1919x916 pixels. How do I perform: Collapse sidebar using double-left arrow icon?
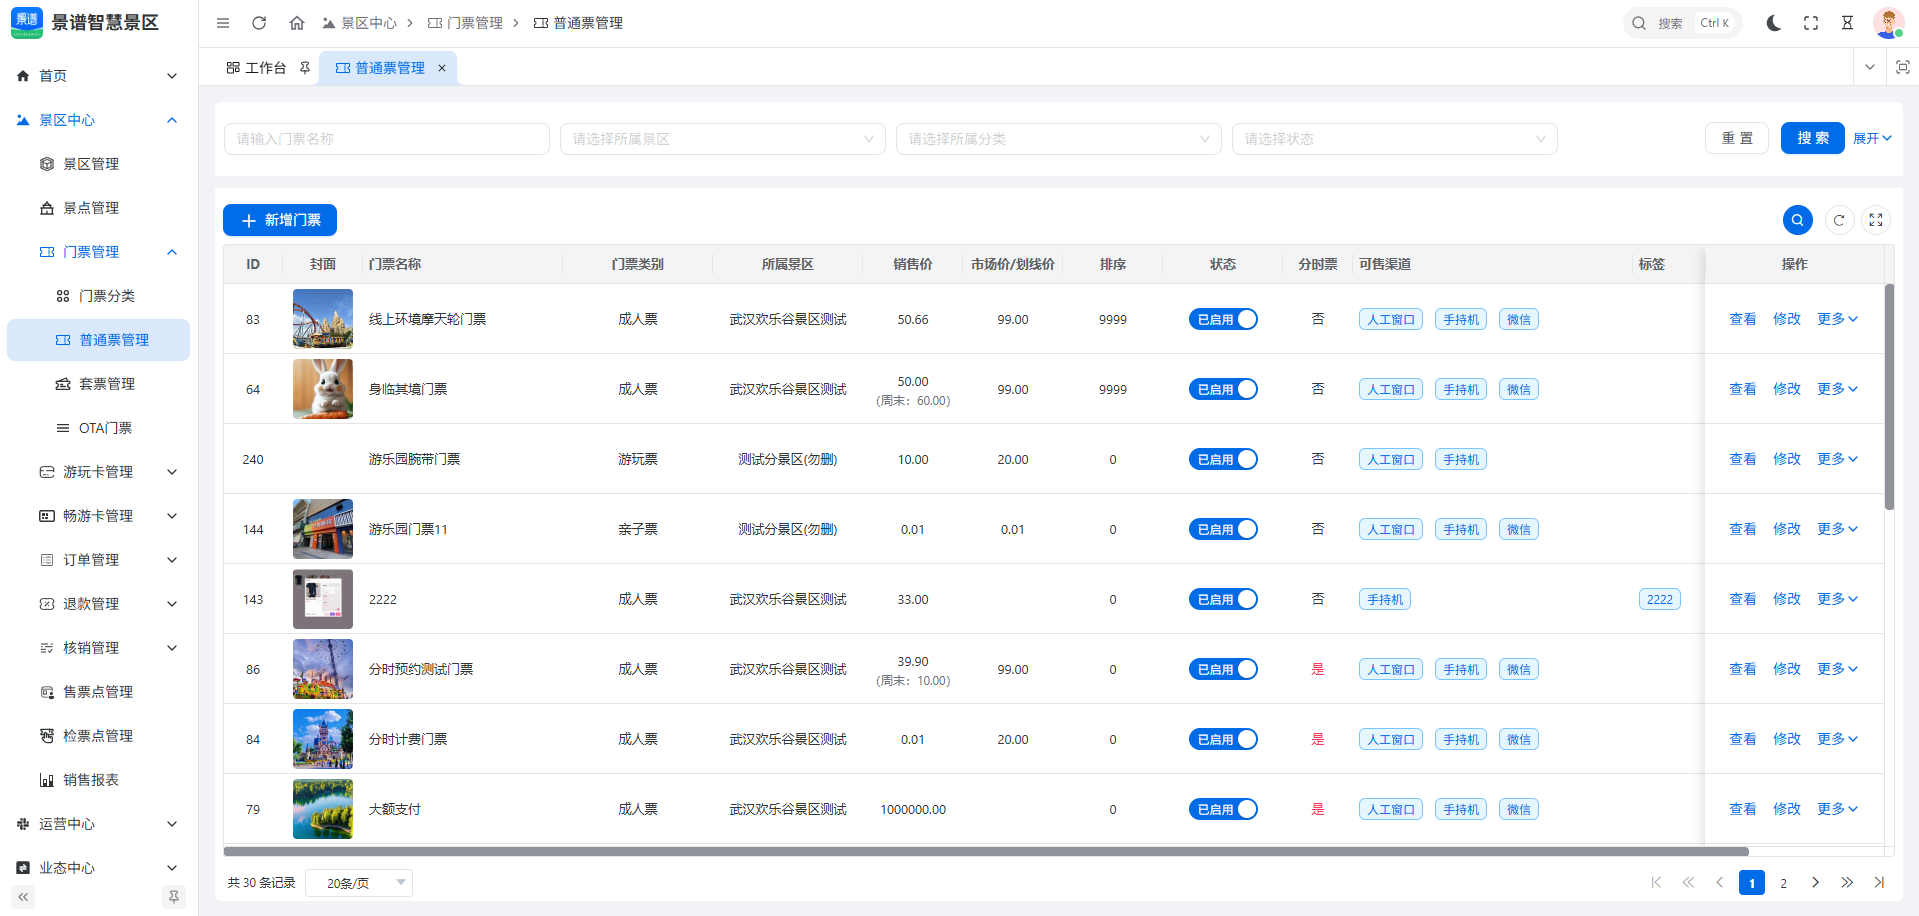pyautogui.click(x=23, y=897)
